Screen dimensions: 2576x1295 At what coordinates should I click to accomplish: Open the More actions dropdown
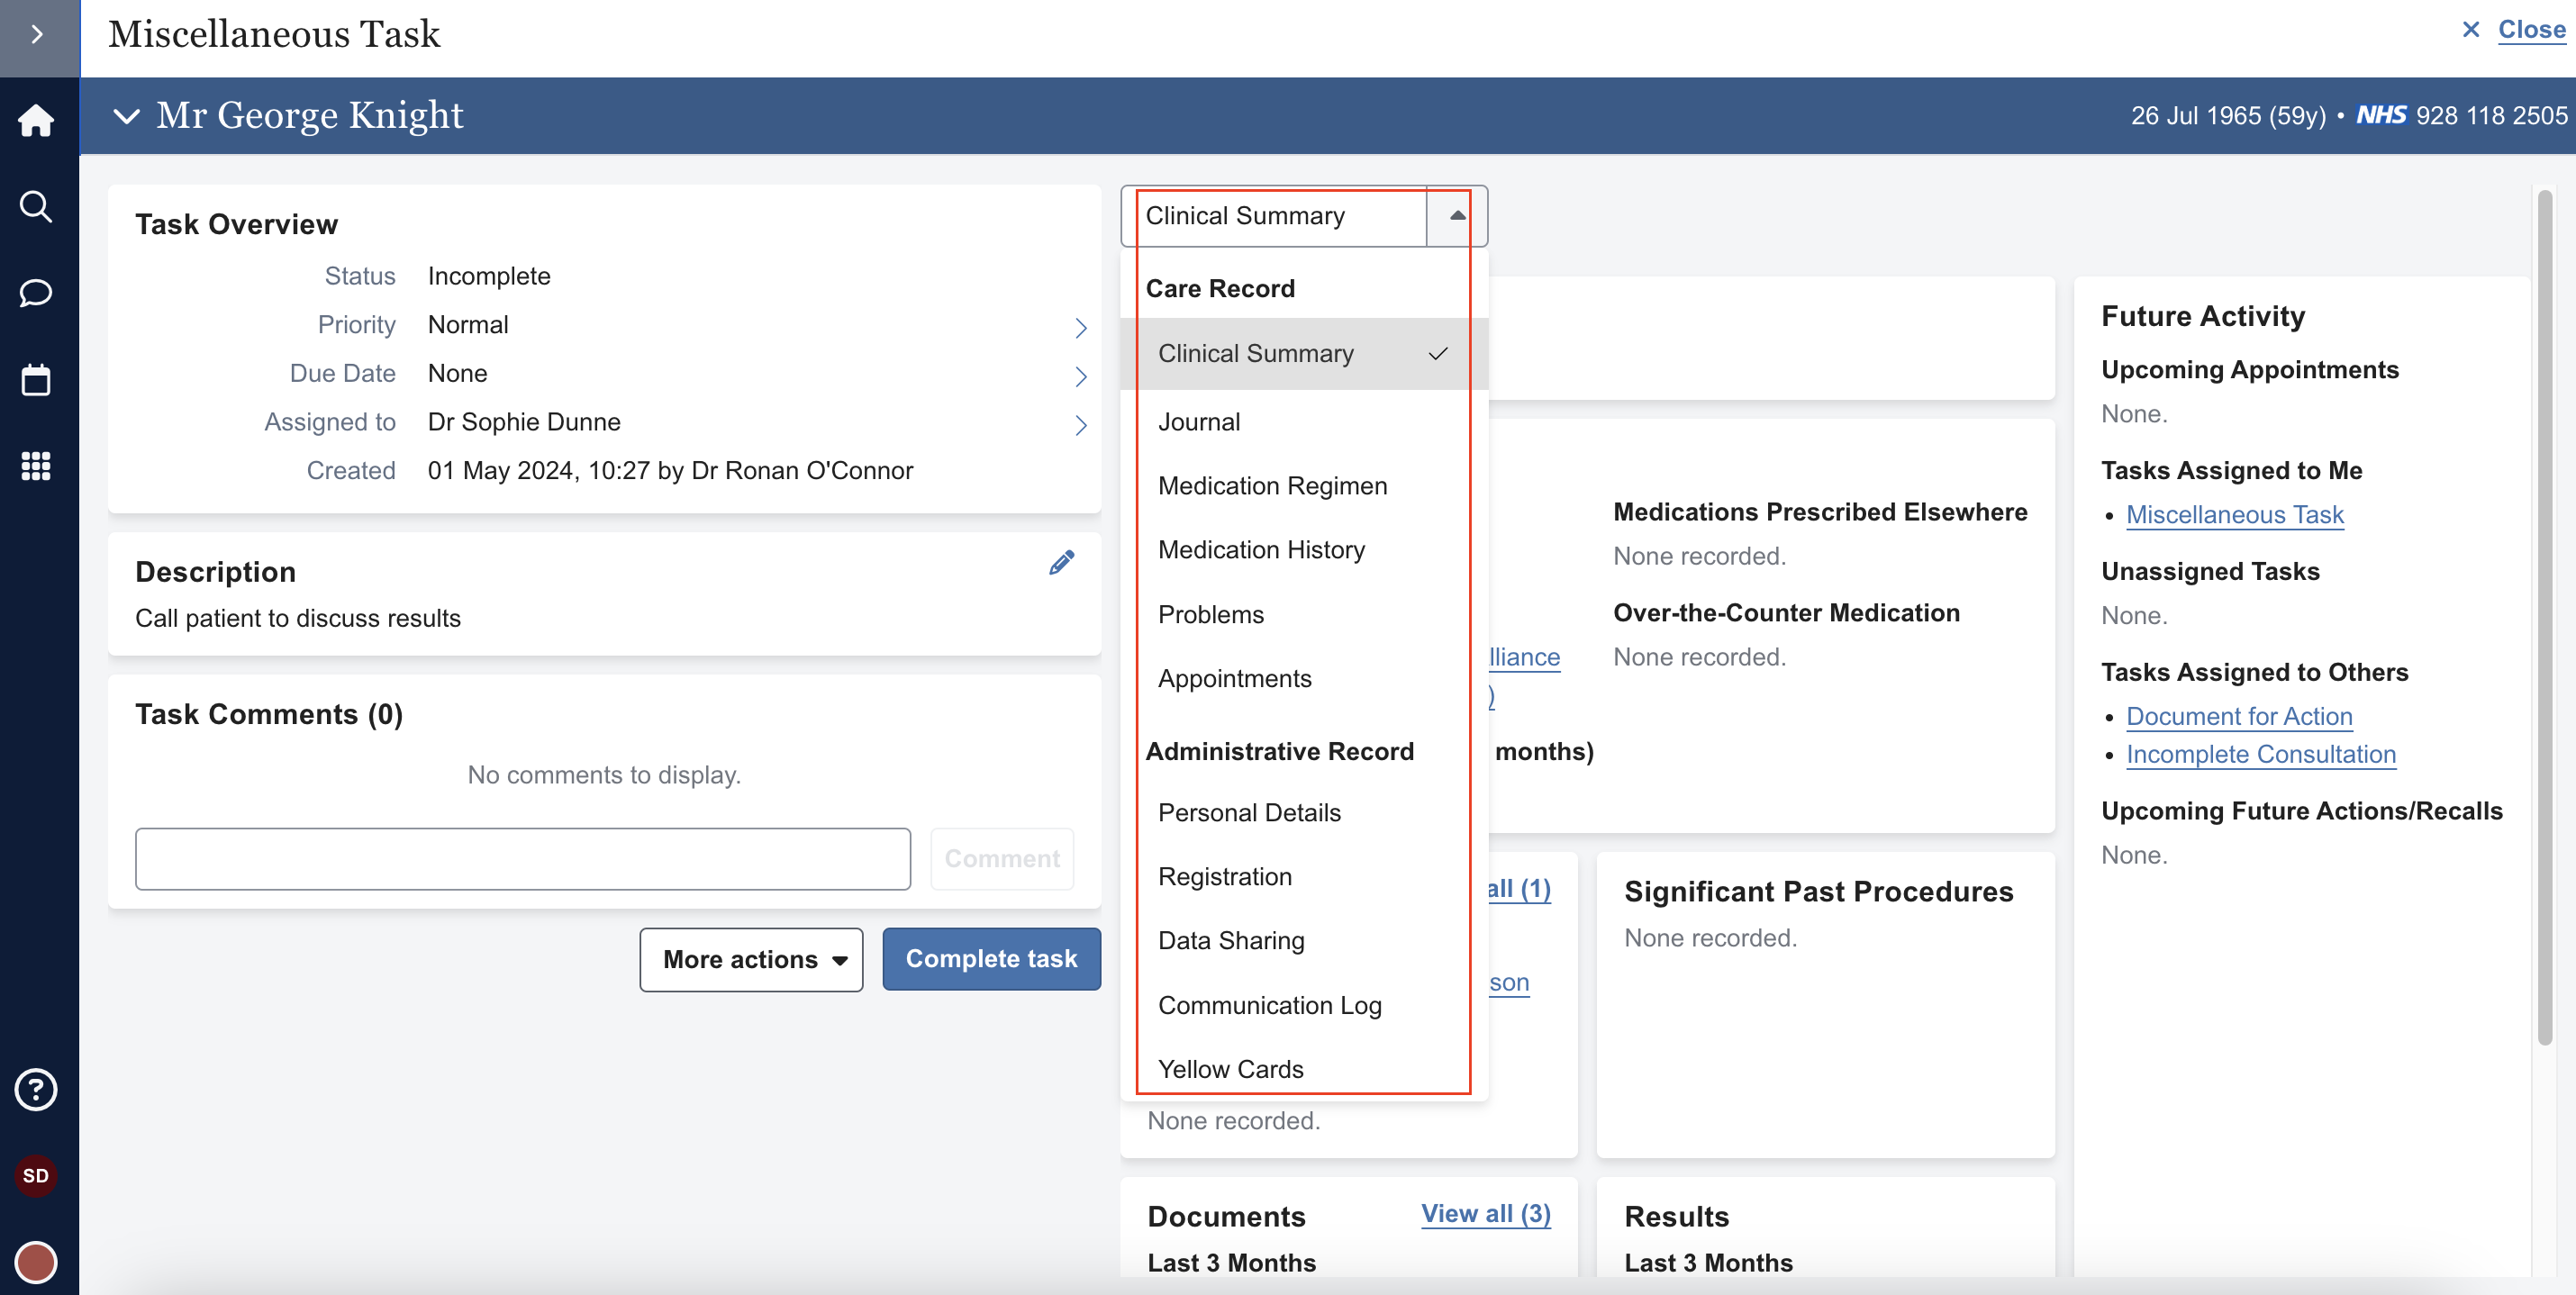point(751,959)
